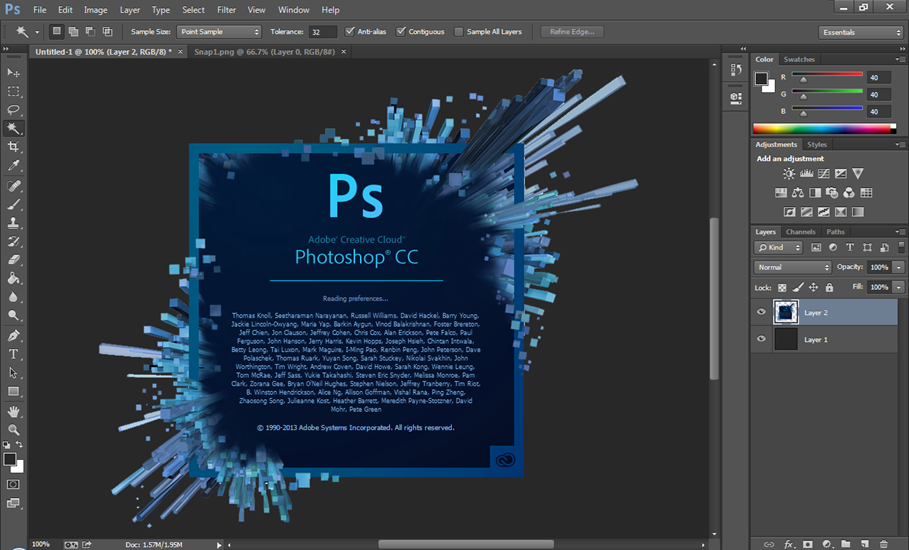Toggle Quick Mask mode
Screen dimensions: 909x550
(x=13, y=485)
